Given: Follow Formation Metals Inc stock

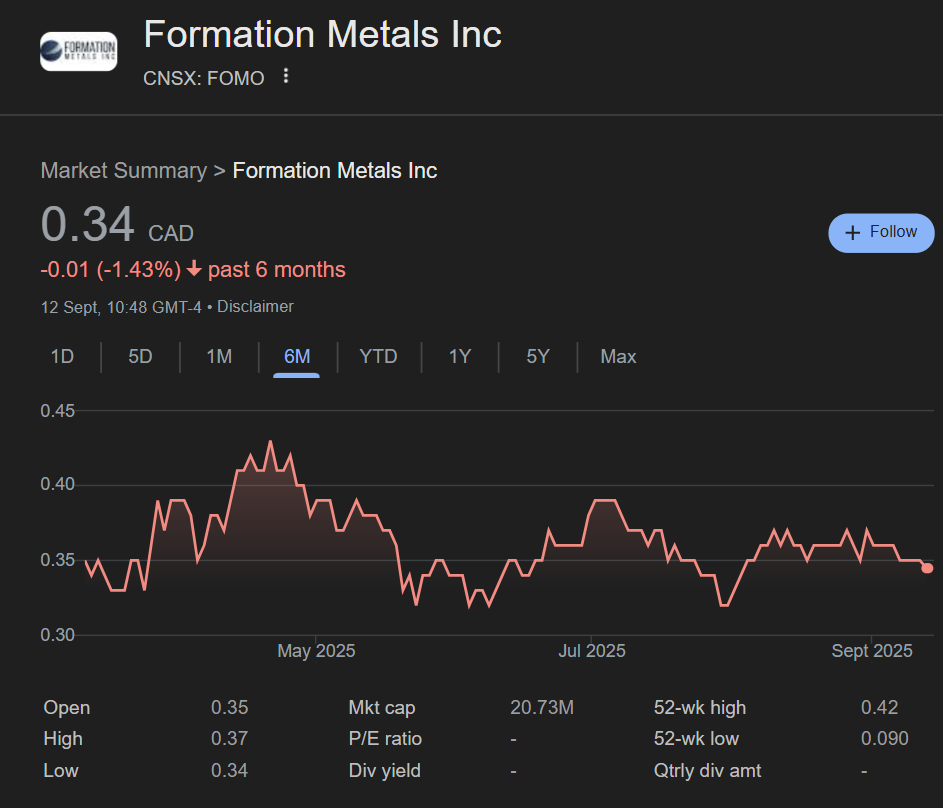Looking at the screenshot, I should [x=881, y=232].
